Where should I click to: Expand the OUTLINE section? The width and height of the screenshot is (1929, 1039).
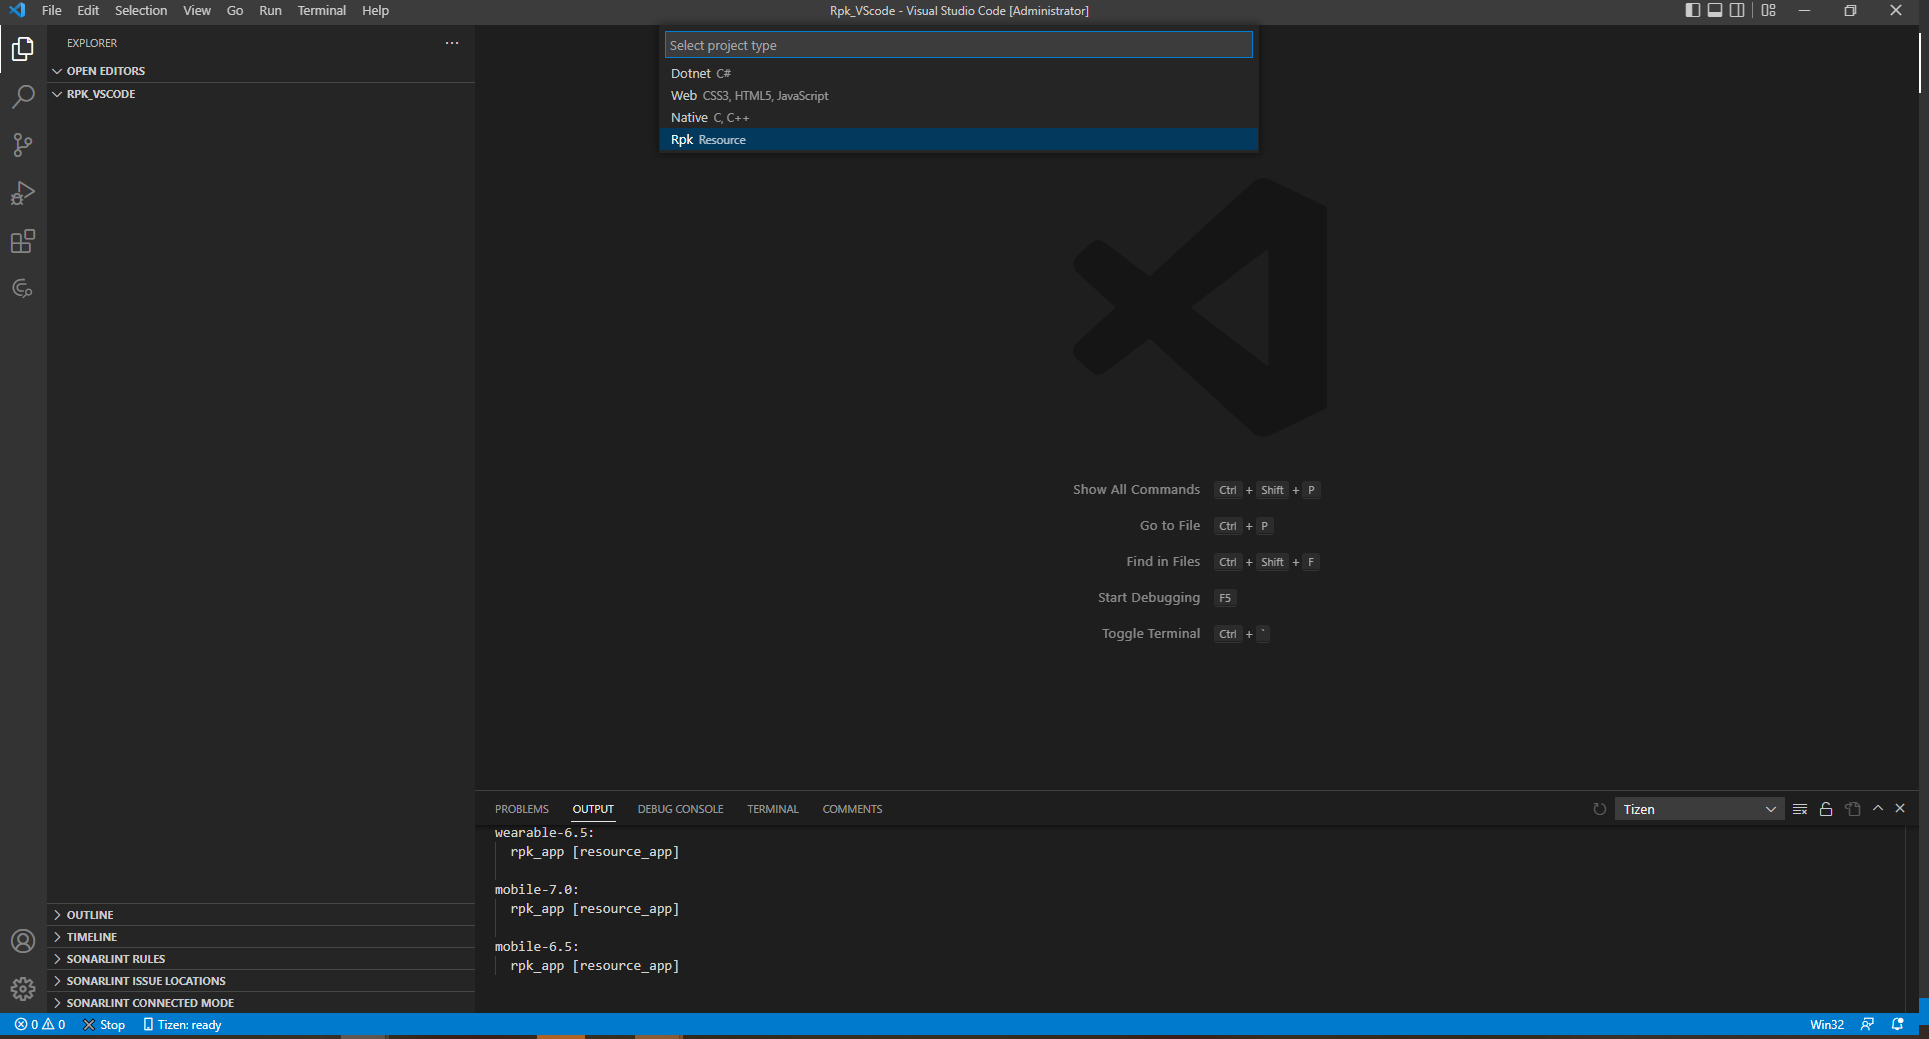(x=90, y=915)
